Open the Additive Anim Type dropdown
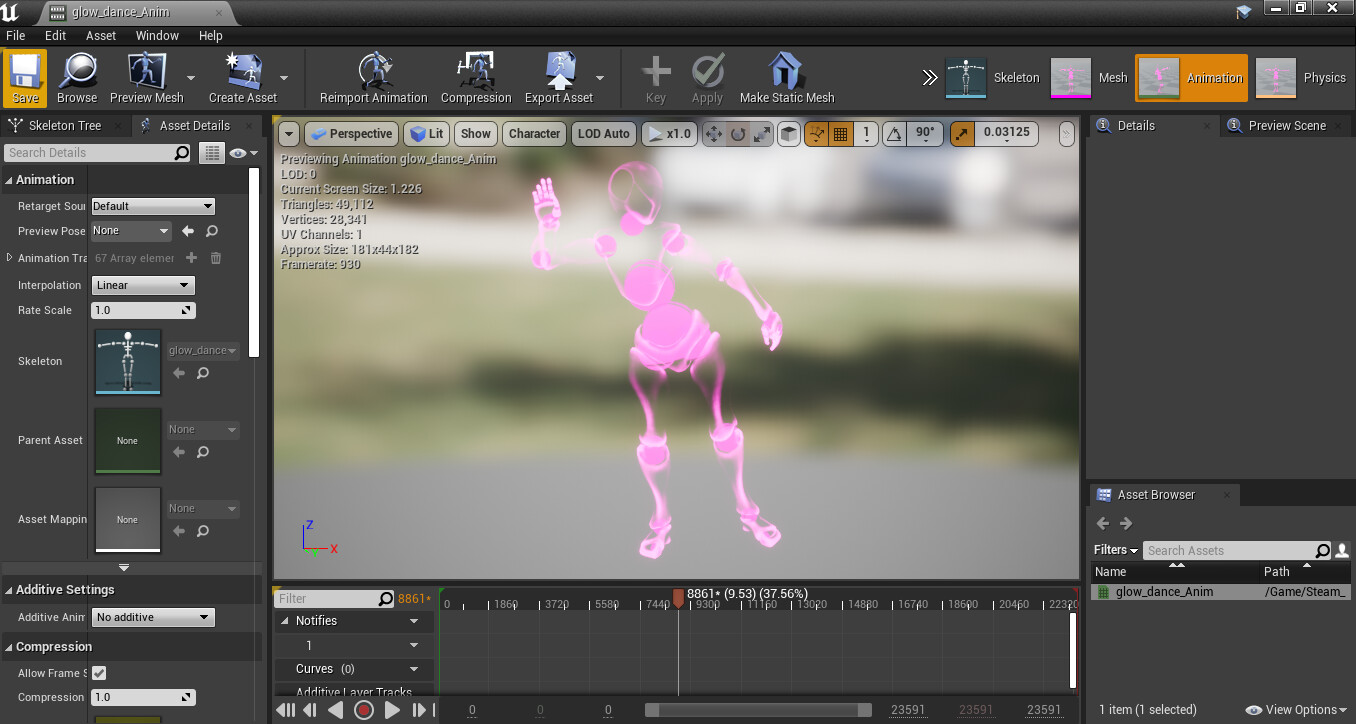 click(153, 617)
